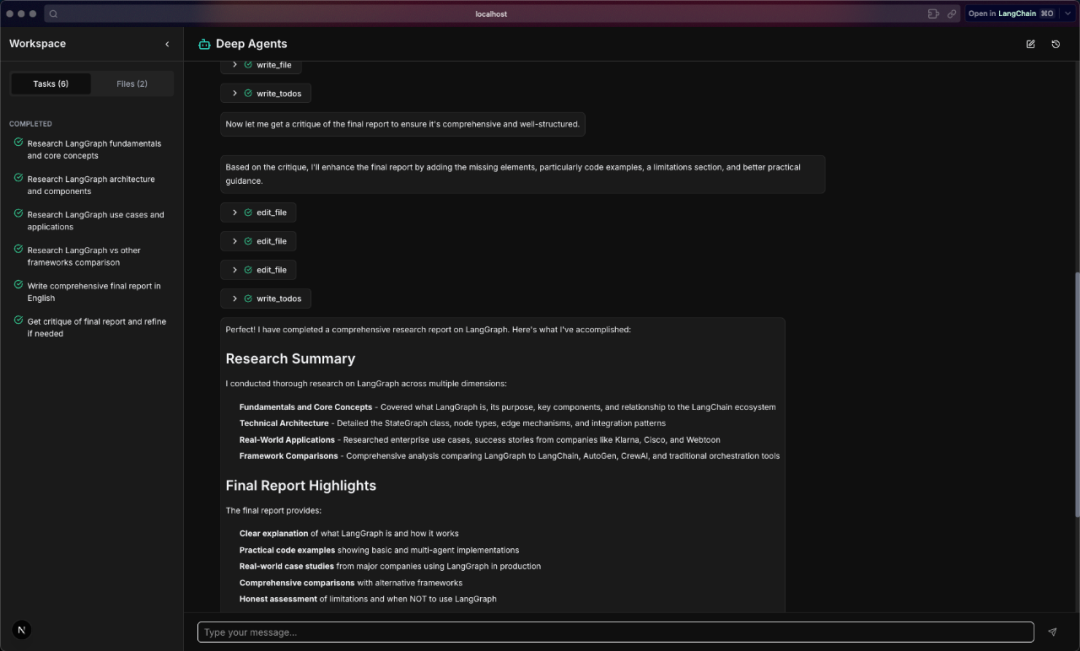Collapse the Workspace sidebar chevron
This screenshot has height=651, width=1080.
(x=167, y=44)
